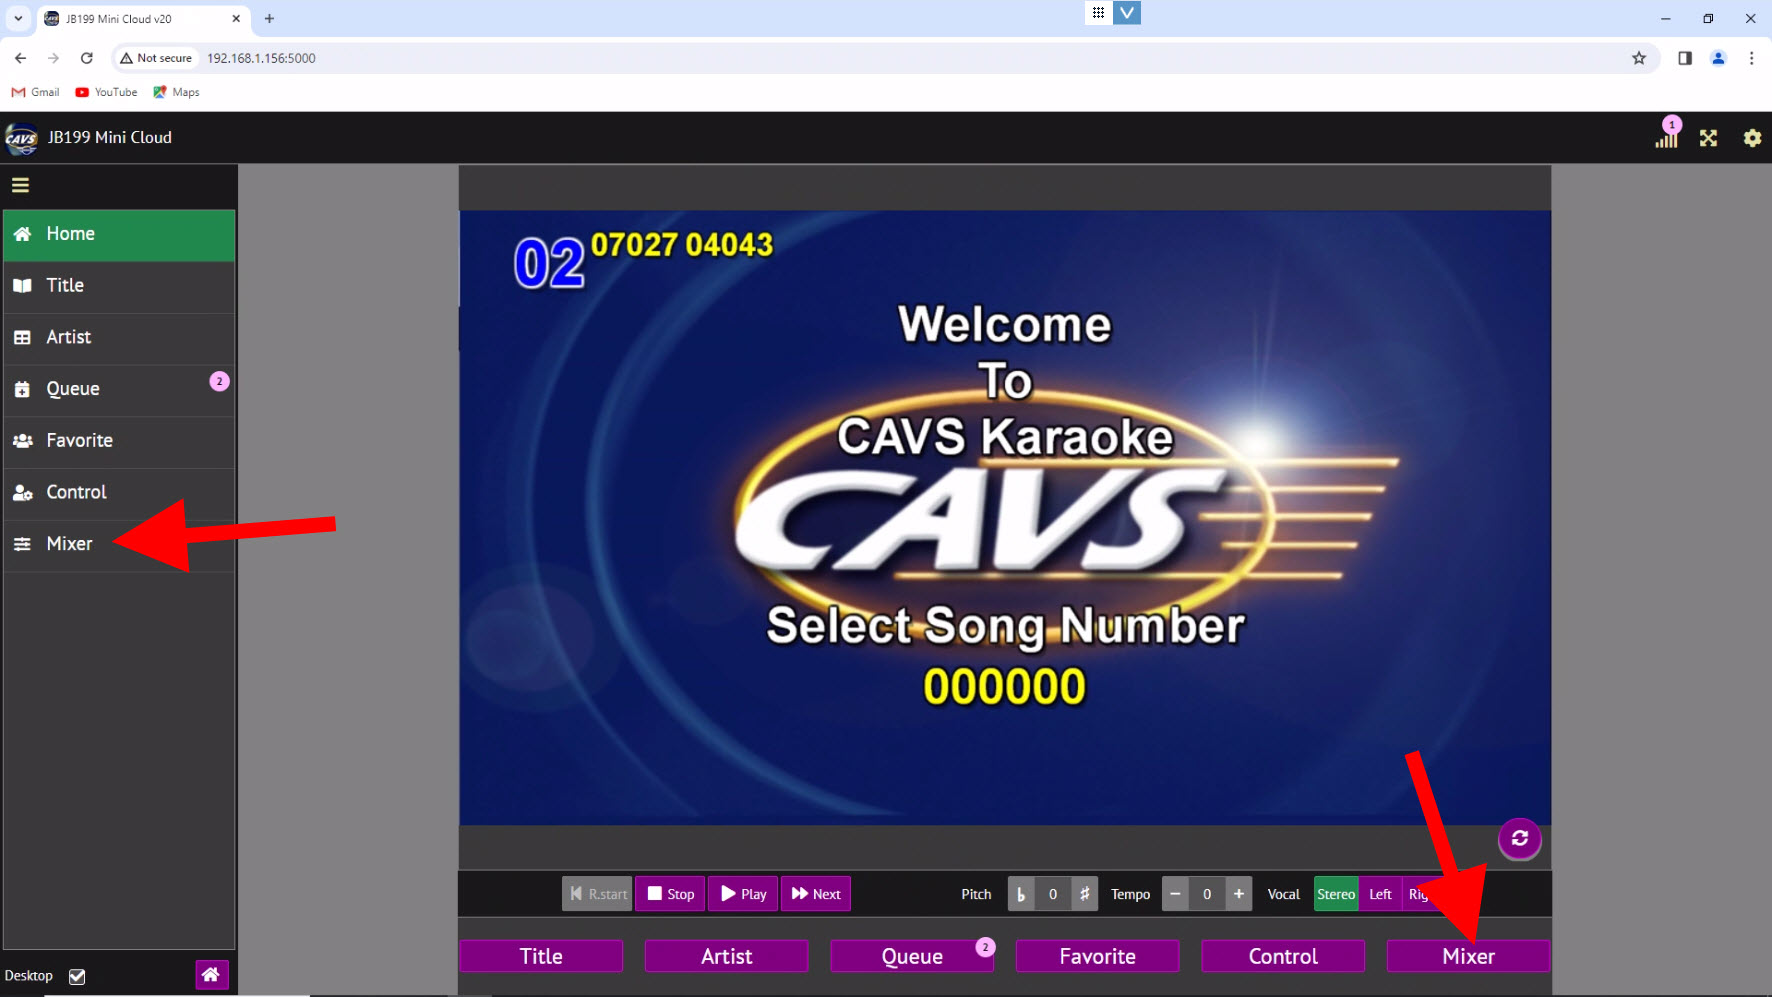Screen dimensions: 1772x997
Task: Open Mixer using the bottom purple button
Action: click(1468, 956)
